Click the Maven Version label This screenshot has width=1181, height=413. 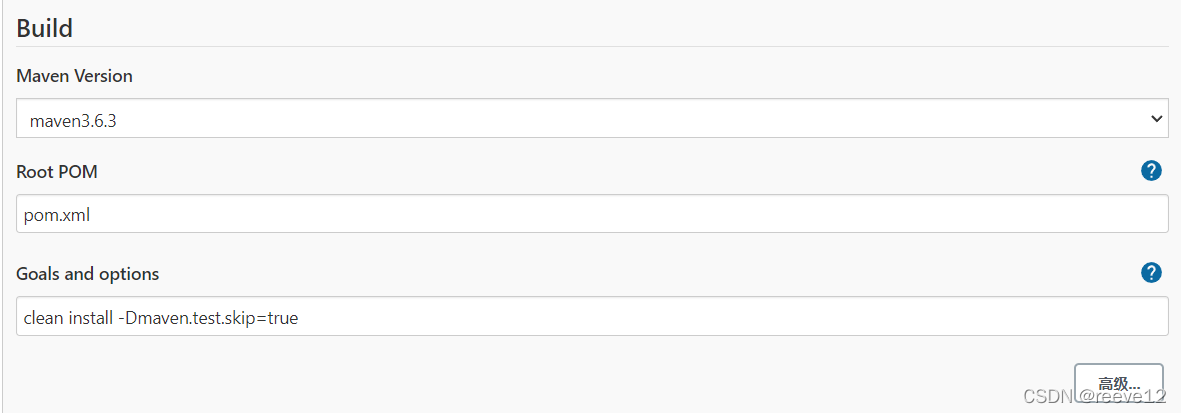[75, 76]
